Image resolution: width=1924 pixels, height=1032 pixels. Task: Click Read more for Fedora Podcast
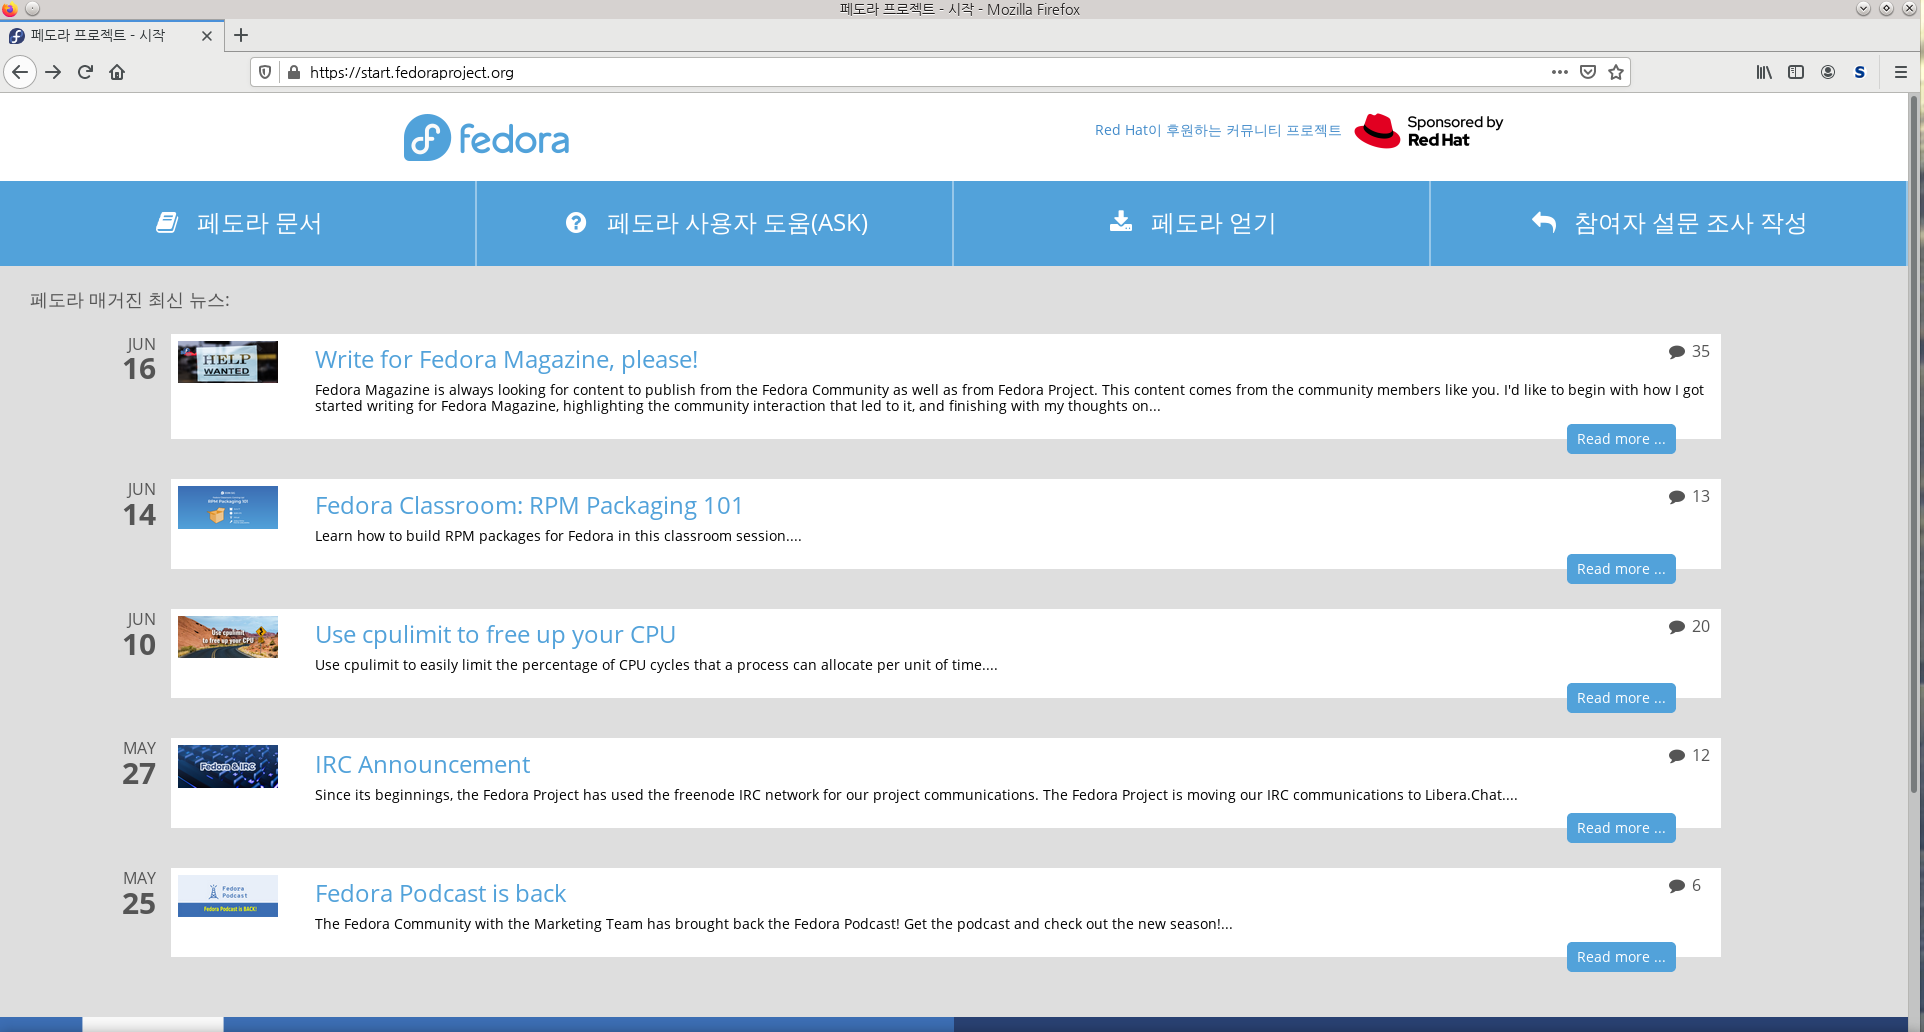pos(1621,957)
